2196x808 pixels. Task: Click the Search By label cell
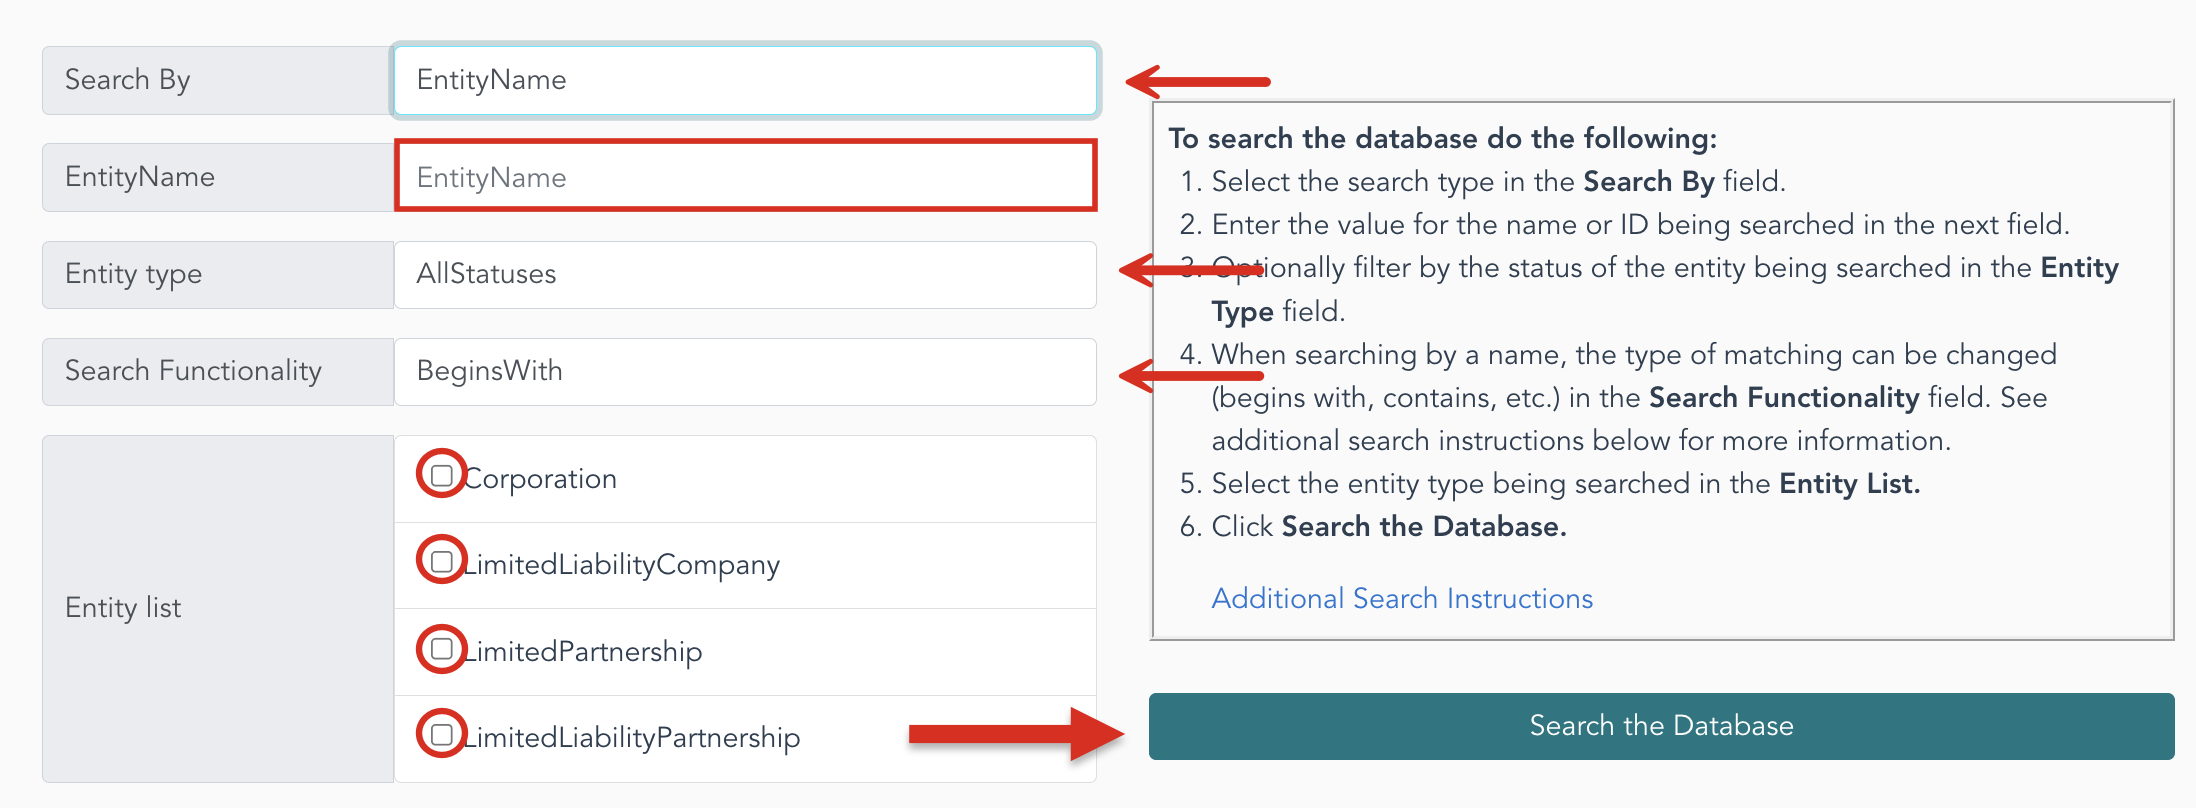coord(218,80)
